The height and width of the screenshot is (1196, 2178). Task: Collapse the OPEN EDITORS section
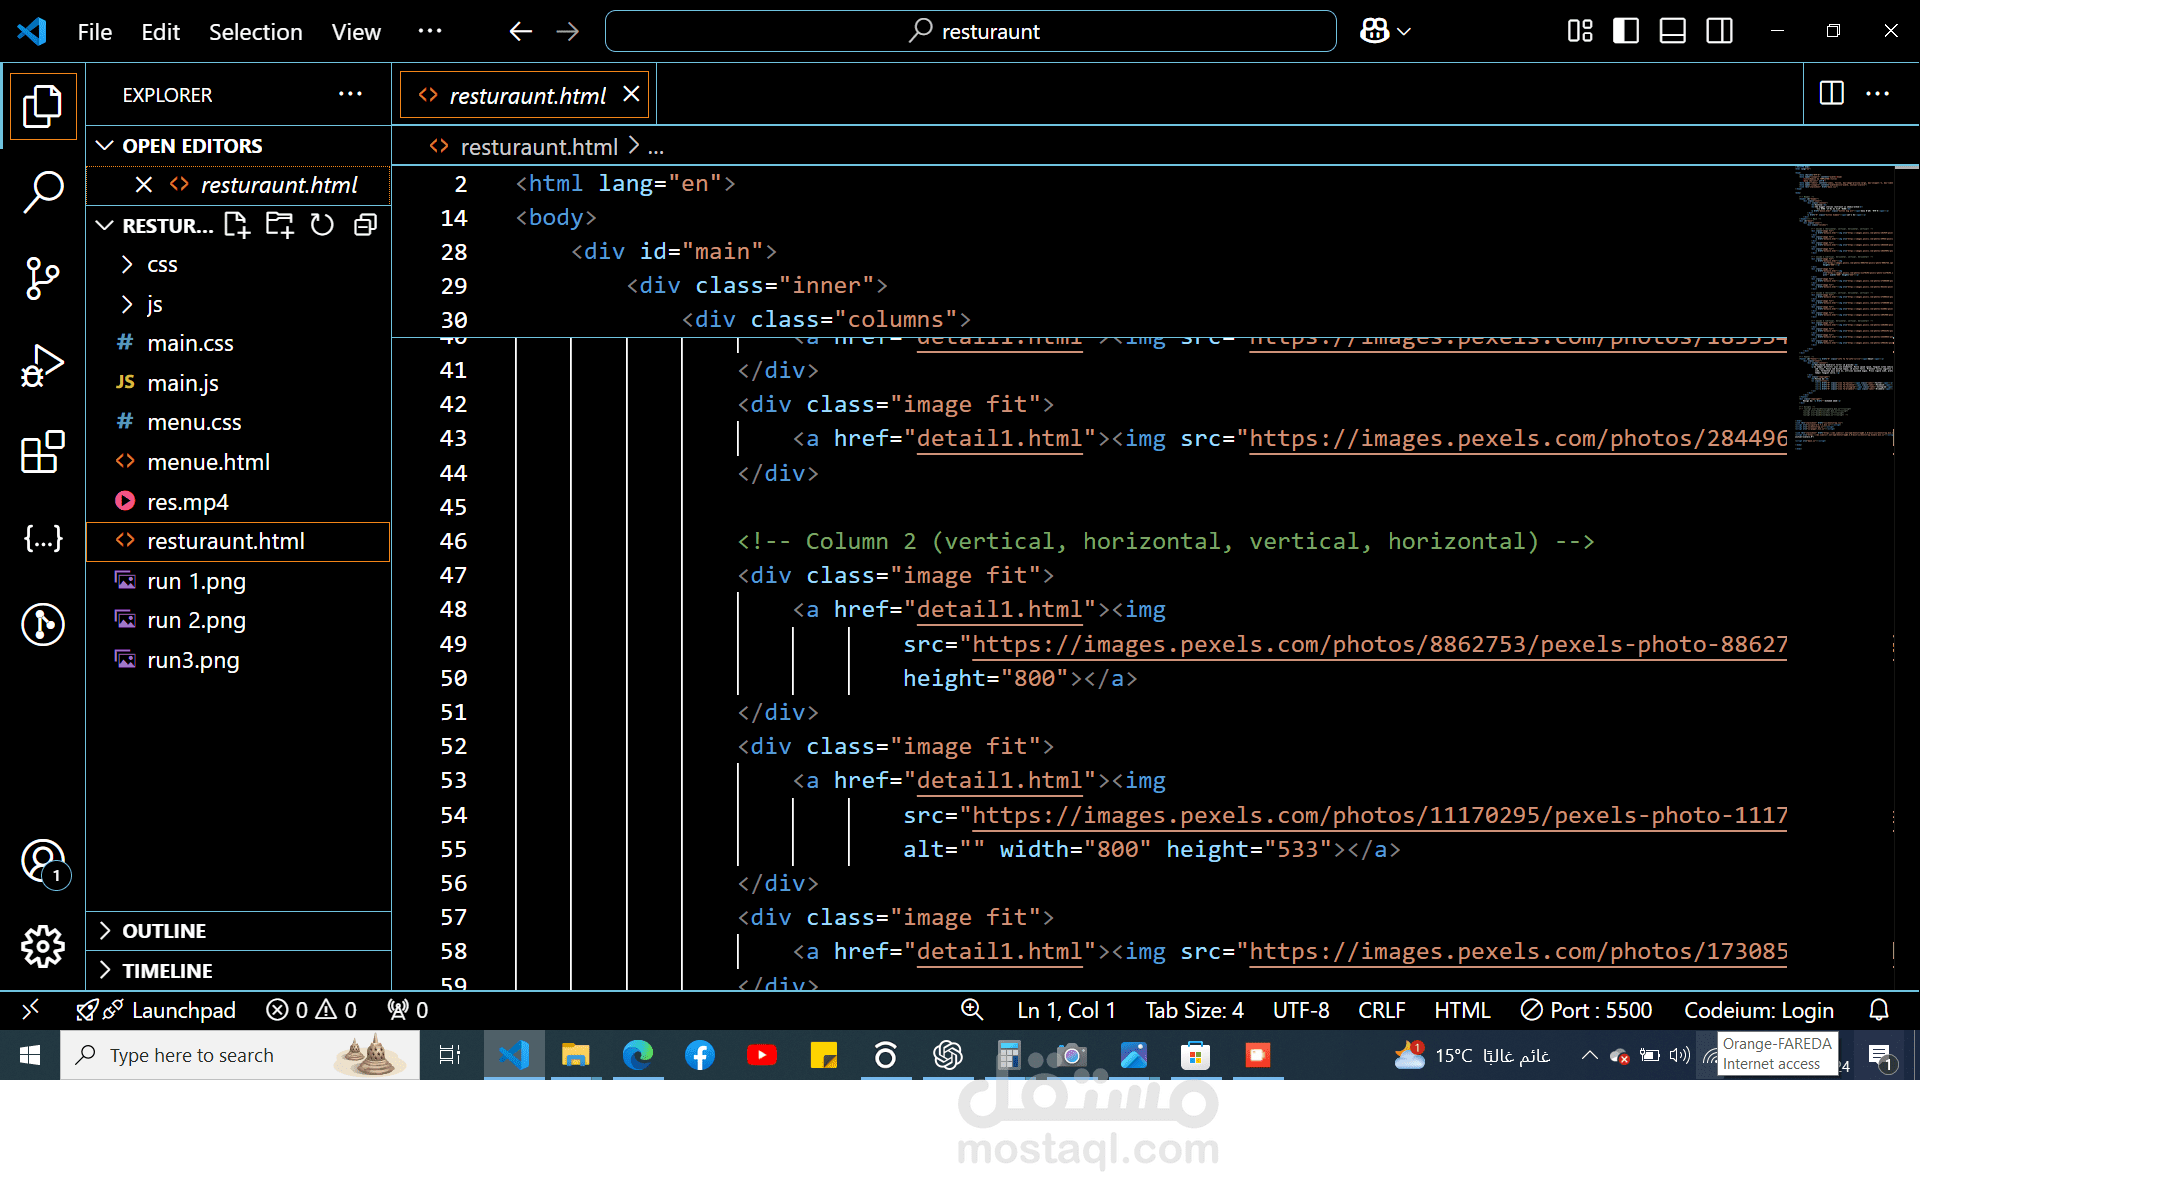[x=192, y=146]
